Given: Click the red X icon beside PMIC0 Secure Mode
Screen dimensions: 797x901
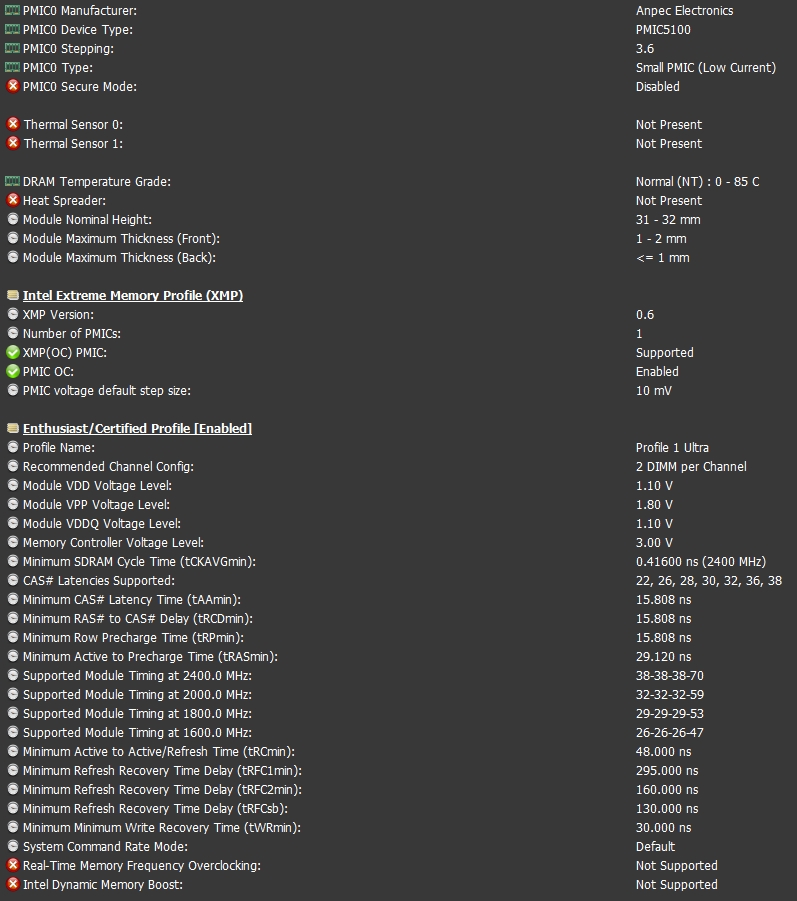Looking at the screenshot, I should click(13, 86).
